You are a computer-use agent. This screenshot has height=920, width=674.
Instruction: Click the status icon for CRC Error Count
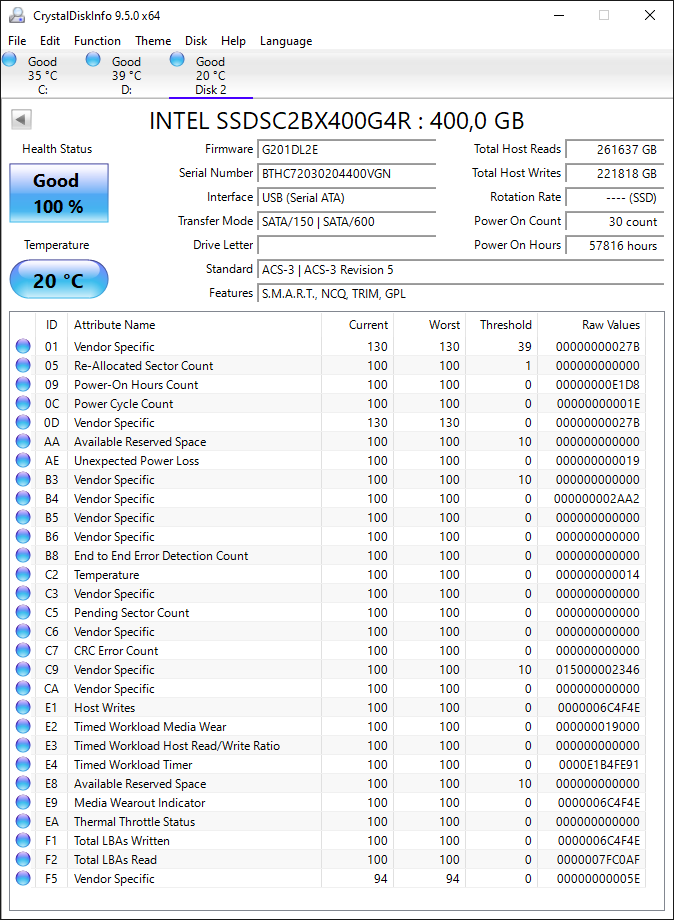coord(23,650)
